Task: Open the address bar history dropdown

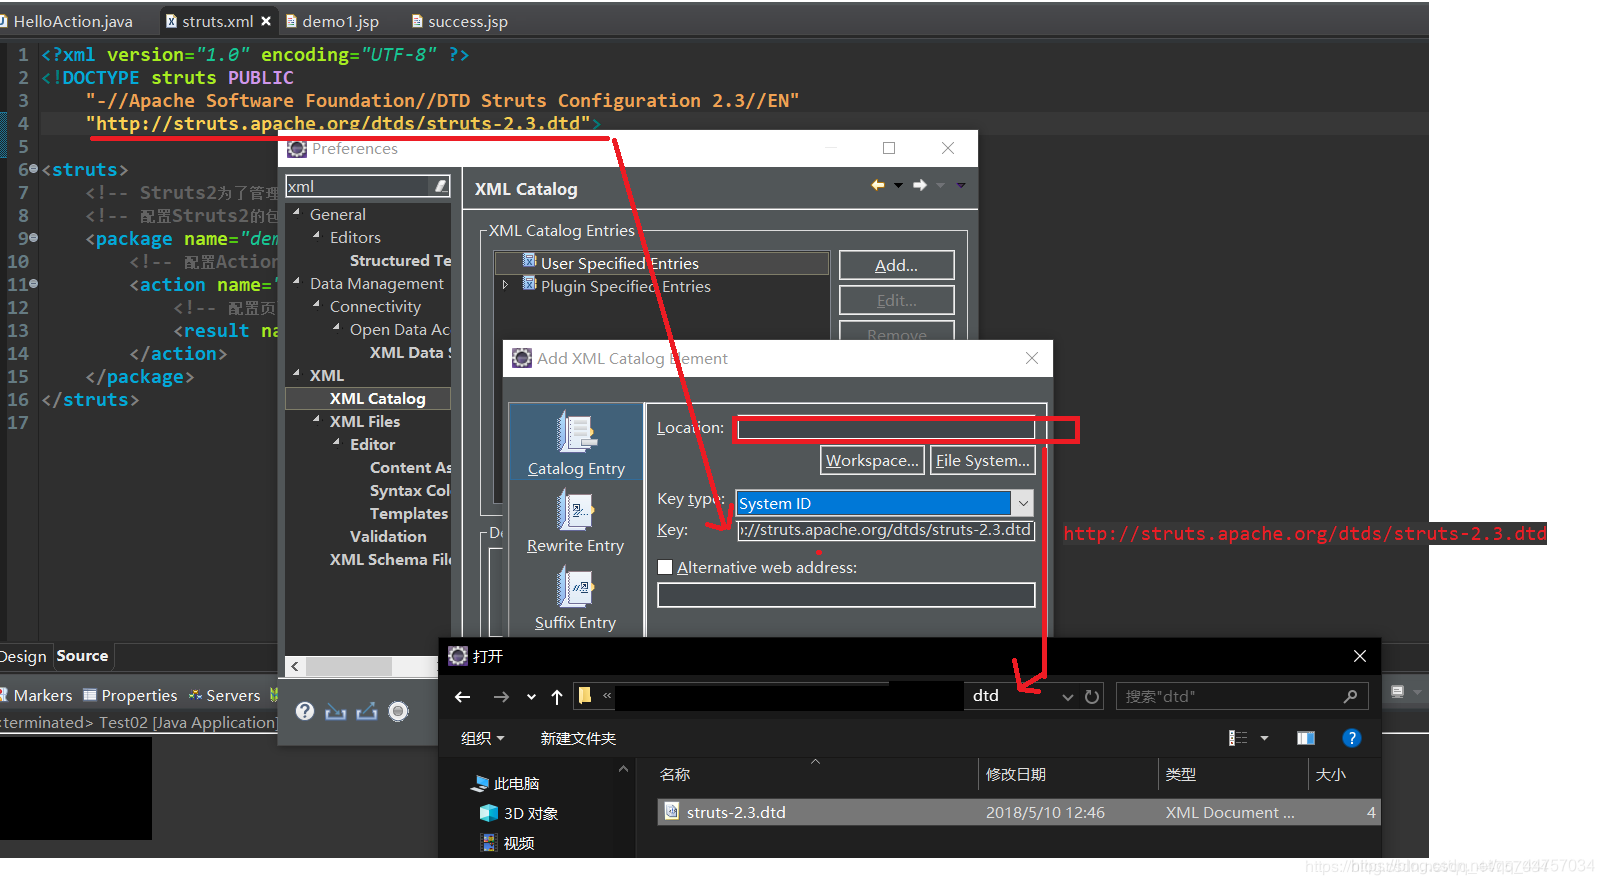Action: [x=1068, y=696]
